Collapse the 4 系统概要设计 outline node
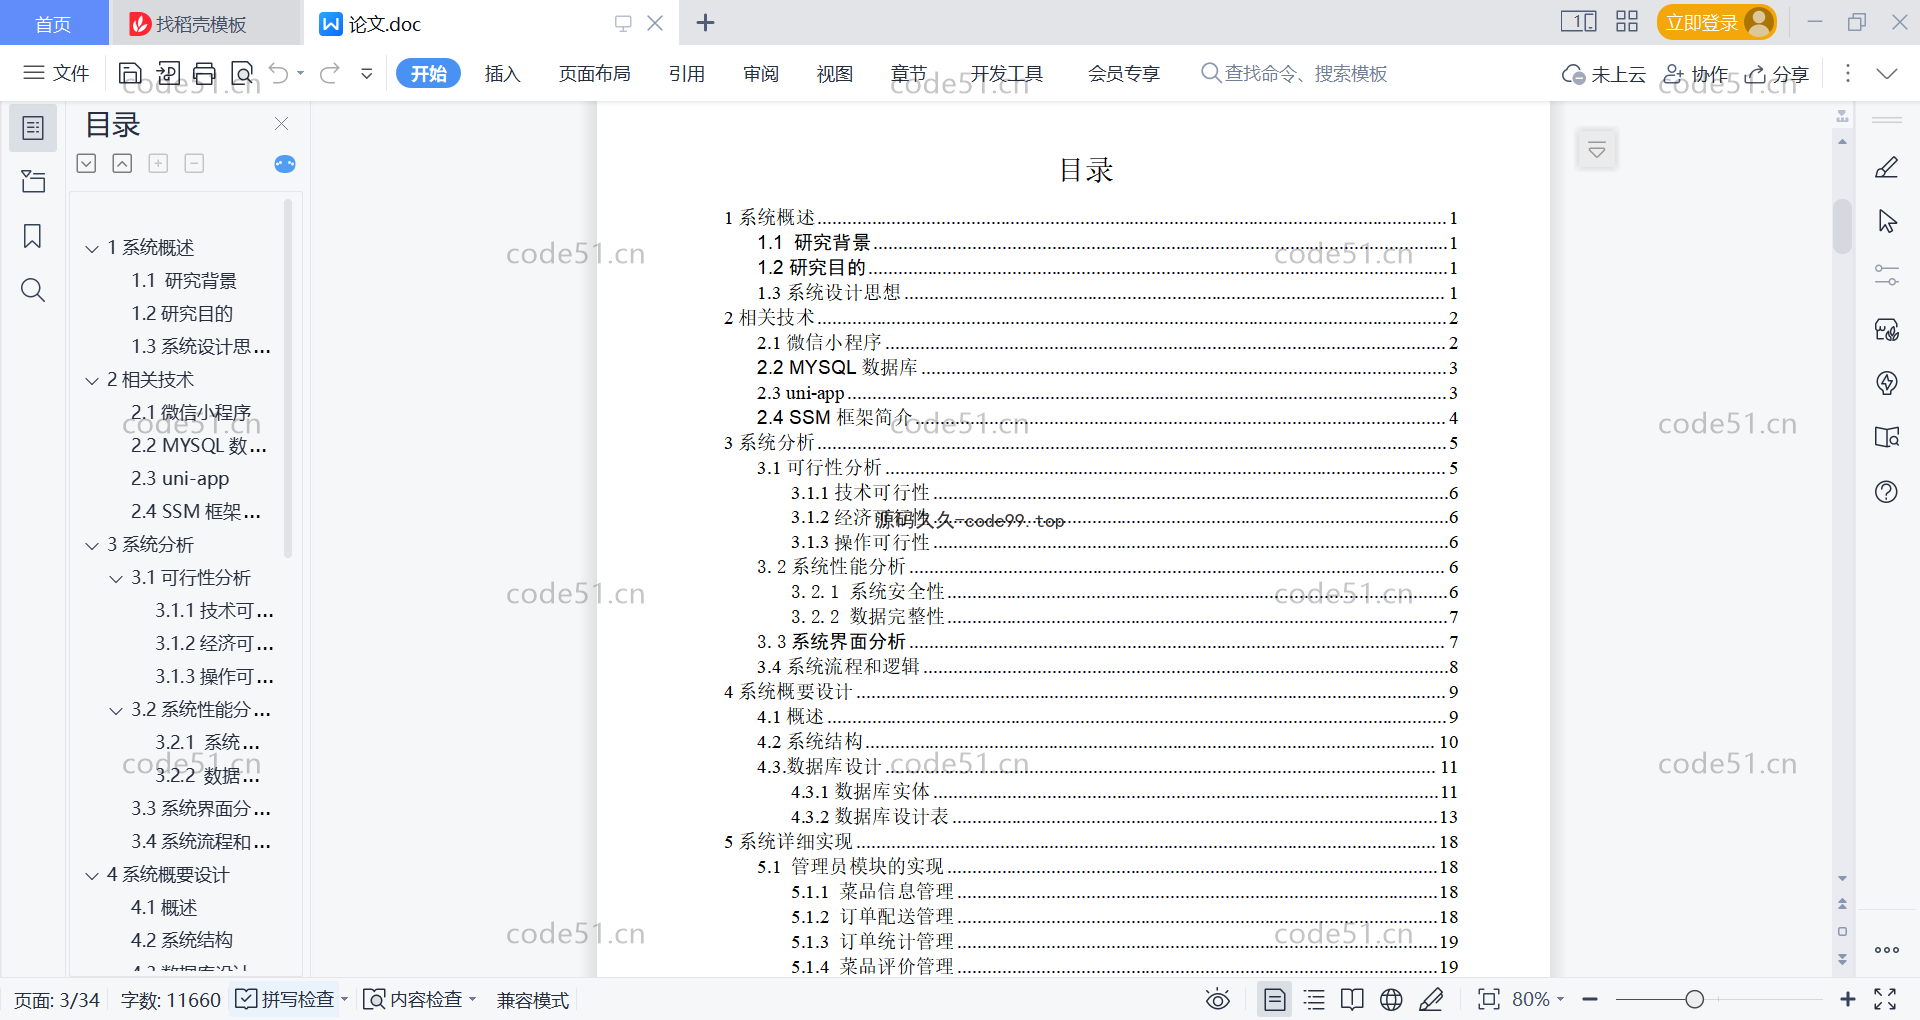Viewport: 1920px width, 1020px height. tap(92, 875)
